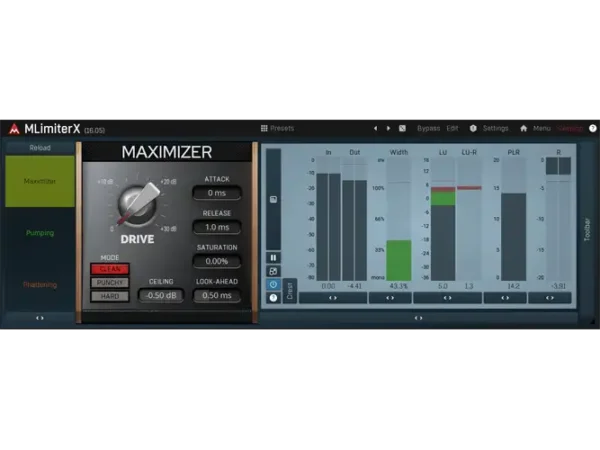Click the red Sleeping label
This screenshot has height=450, width=600.
(570, 129)
